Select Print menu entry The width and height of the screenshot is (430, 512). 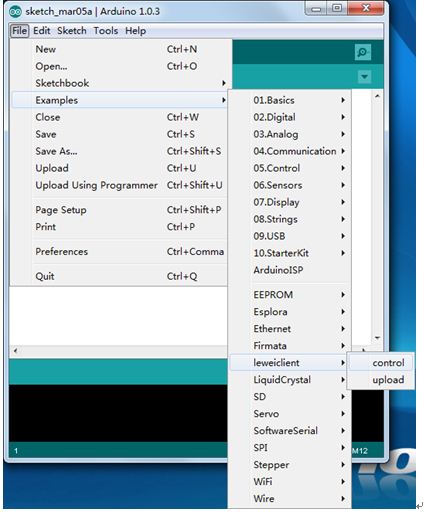click(x=119, y=227)
